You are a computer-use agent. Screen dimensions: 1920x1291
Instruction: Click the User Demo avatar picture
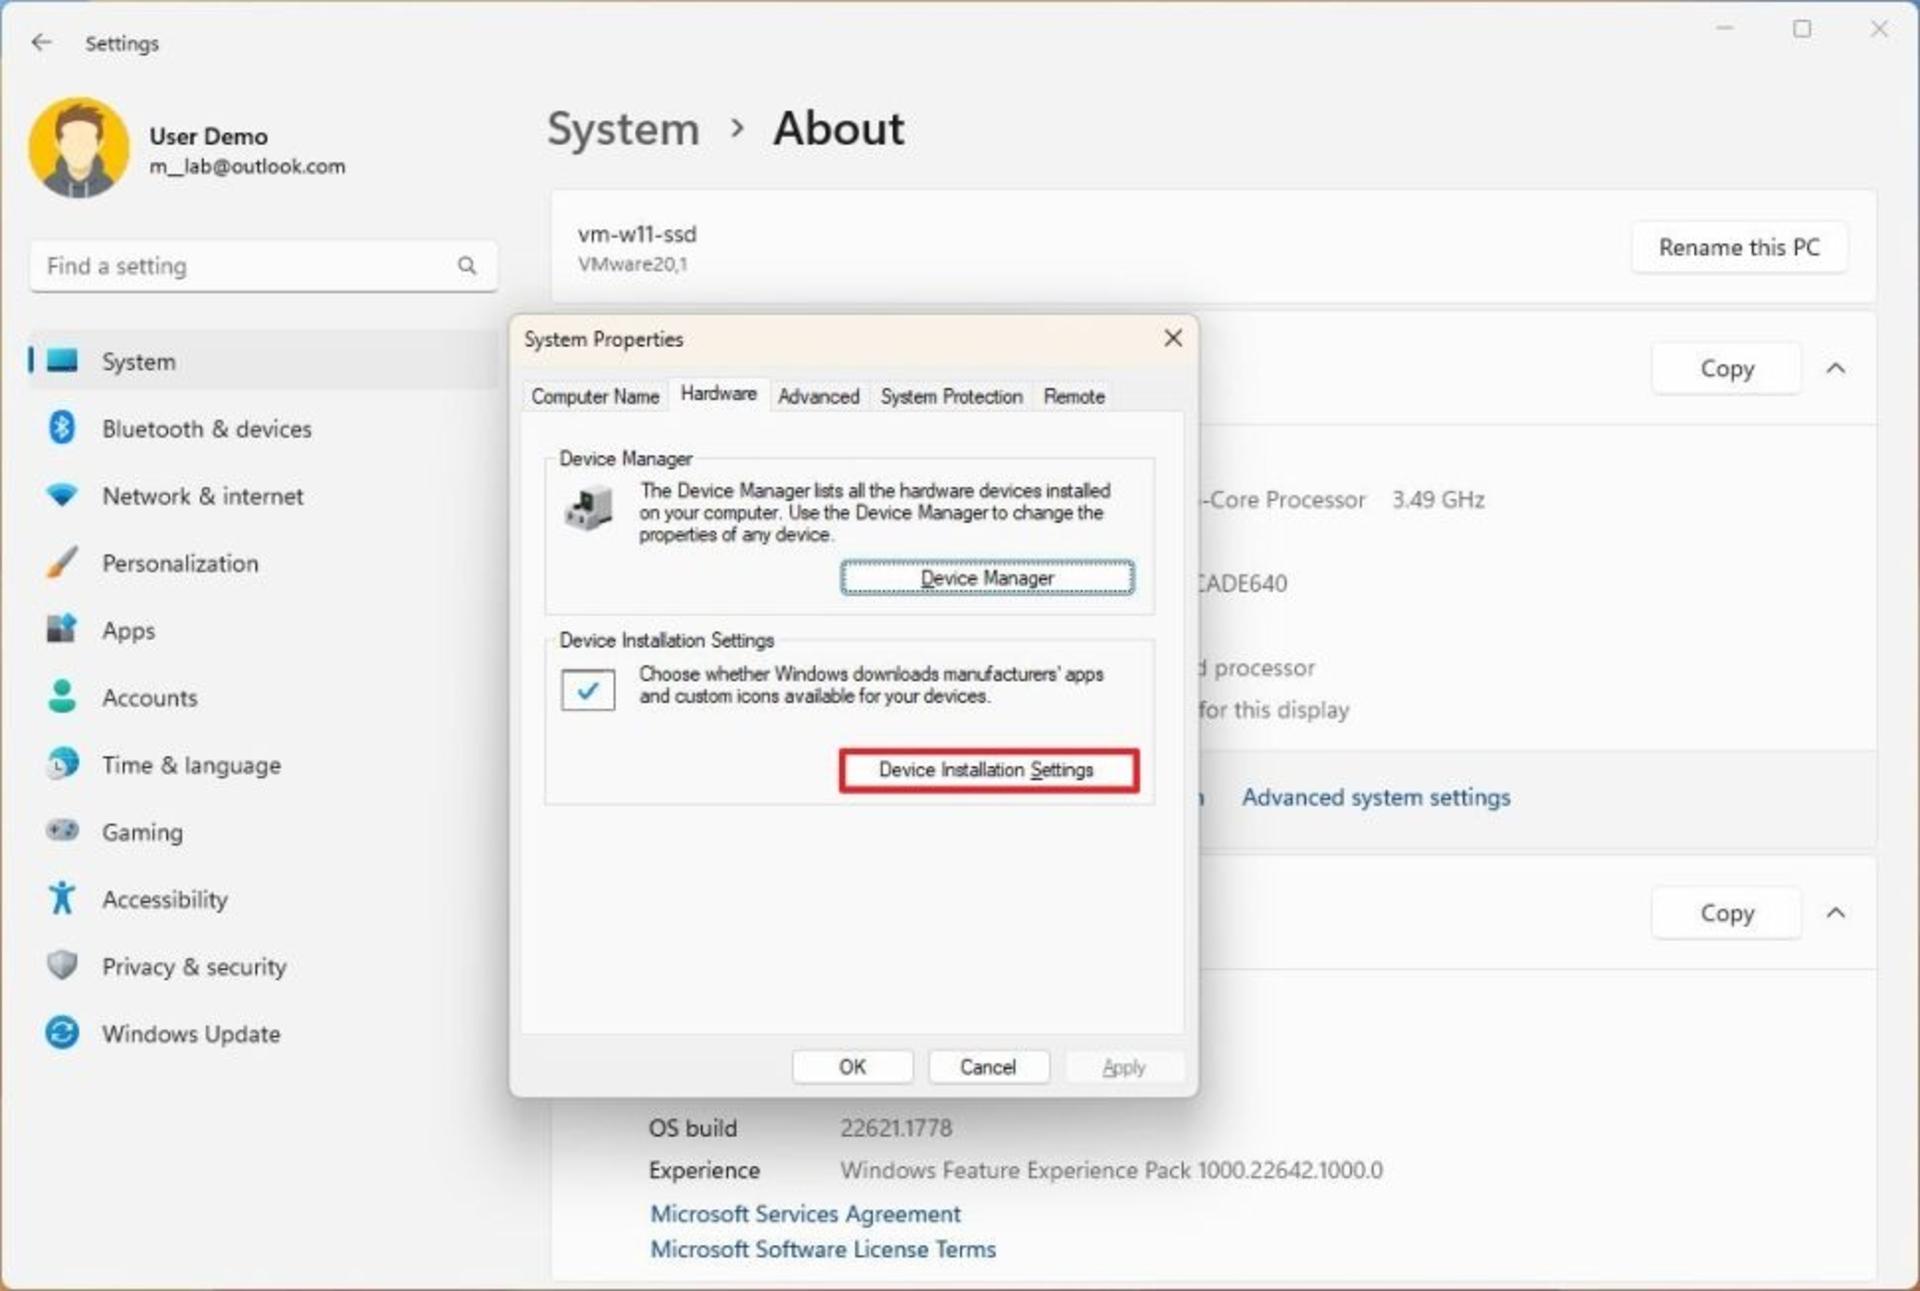click(79, 148)
